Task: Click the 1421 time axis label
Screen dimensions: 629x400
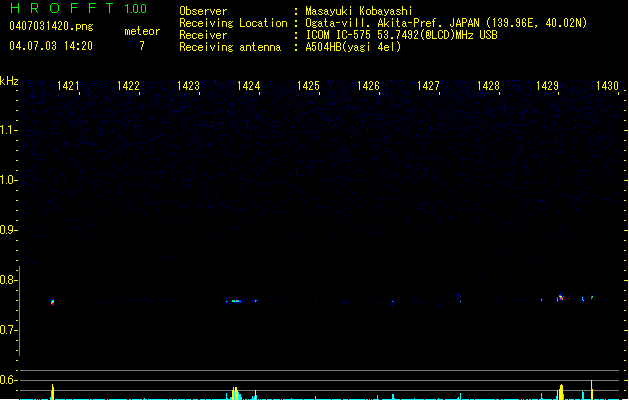Action: click(68, 86)
